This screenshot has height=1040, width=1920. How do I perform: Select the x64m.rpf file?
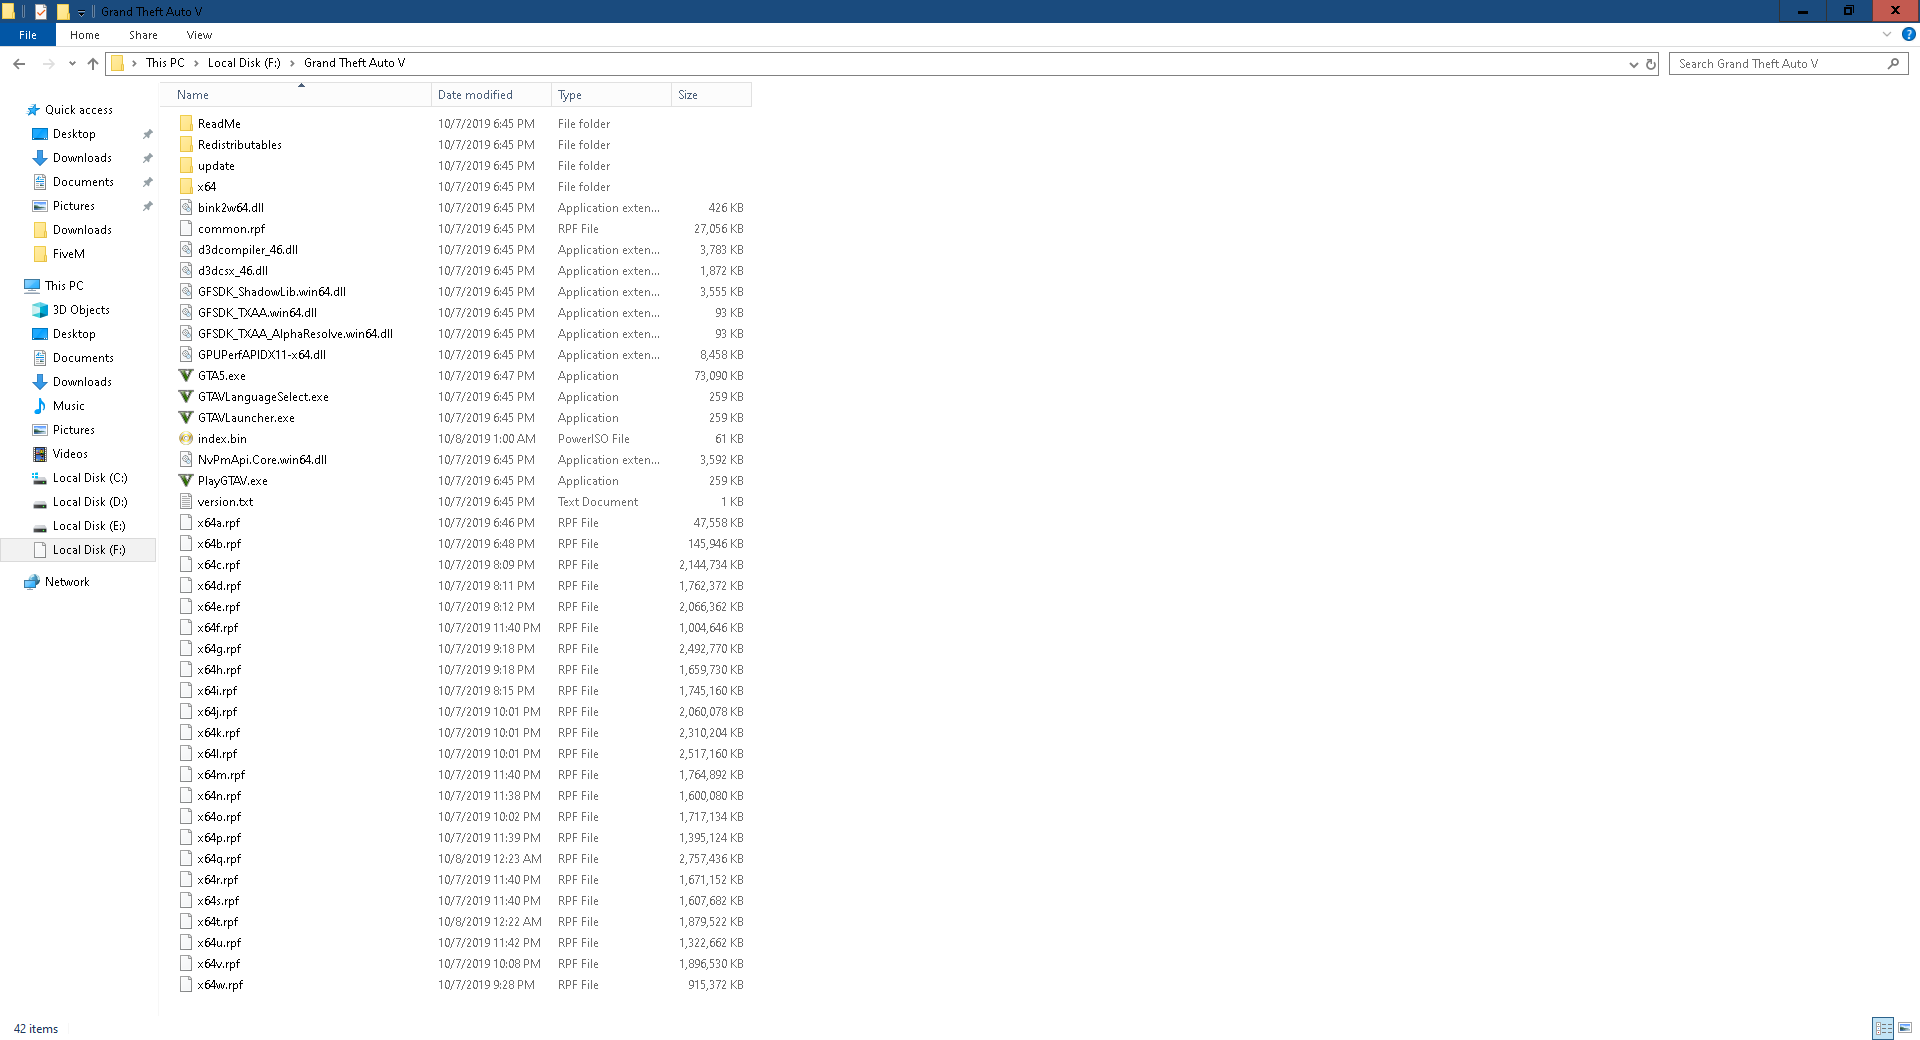pos(221,775)
